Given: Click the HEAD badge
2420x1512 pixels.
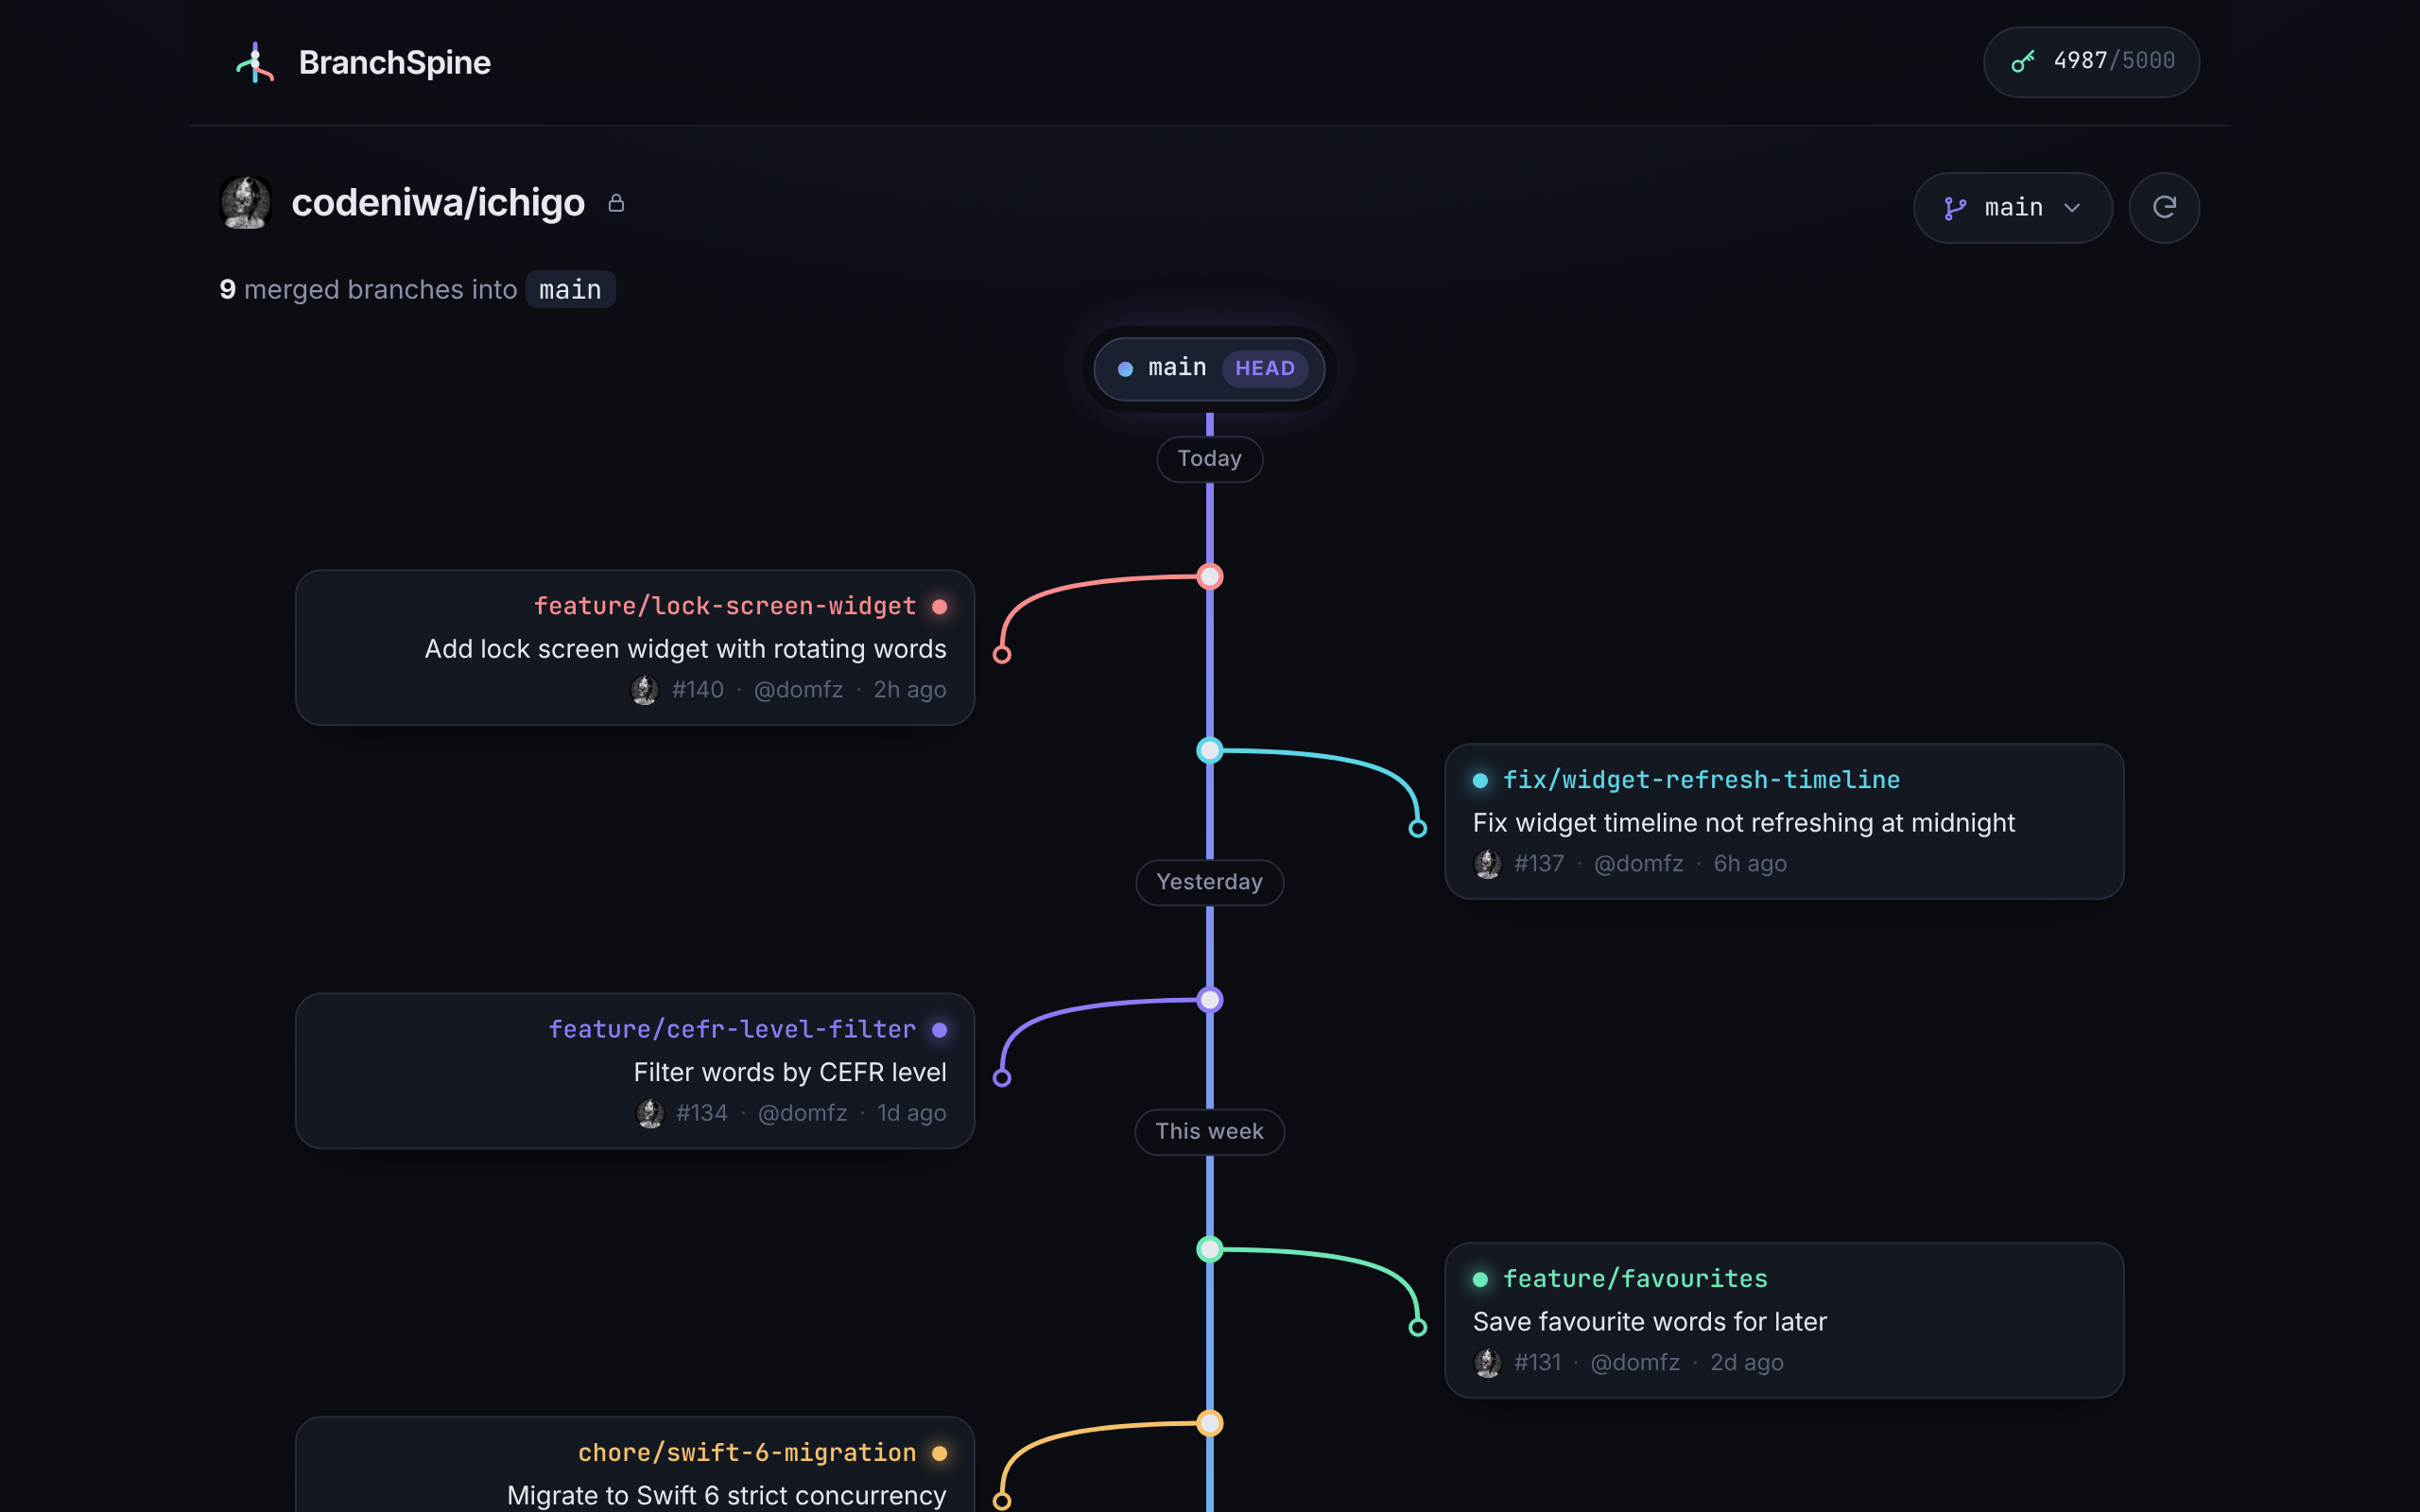Looking at the screenshot, I should 1265,369.
